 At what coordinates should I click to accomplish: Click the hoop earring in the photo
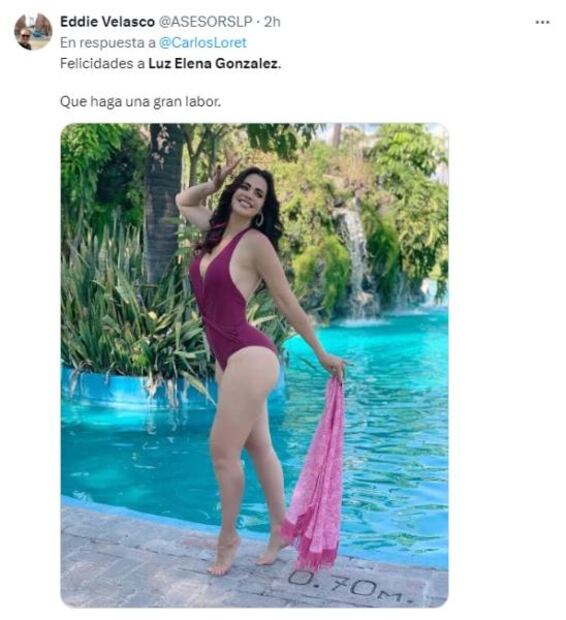coord(259,220)
